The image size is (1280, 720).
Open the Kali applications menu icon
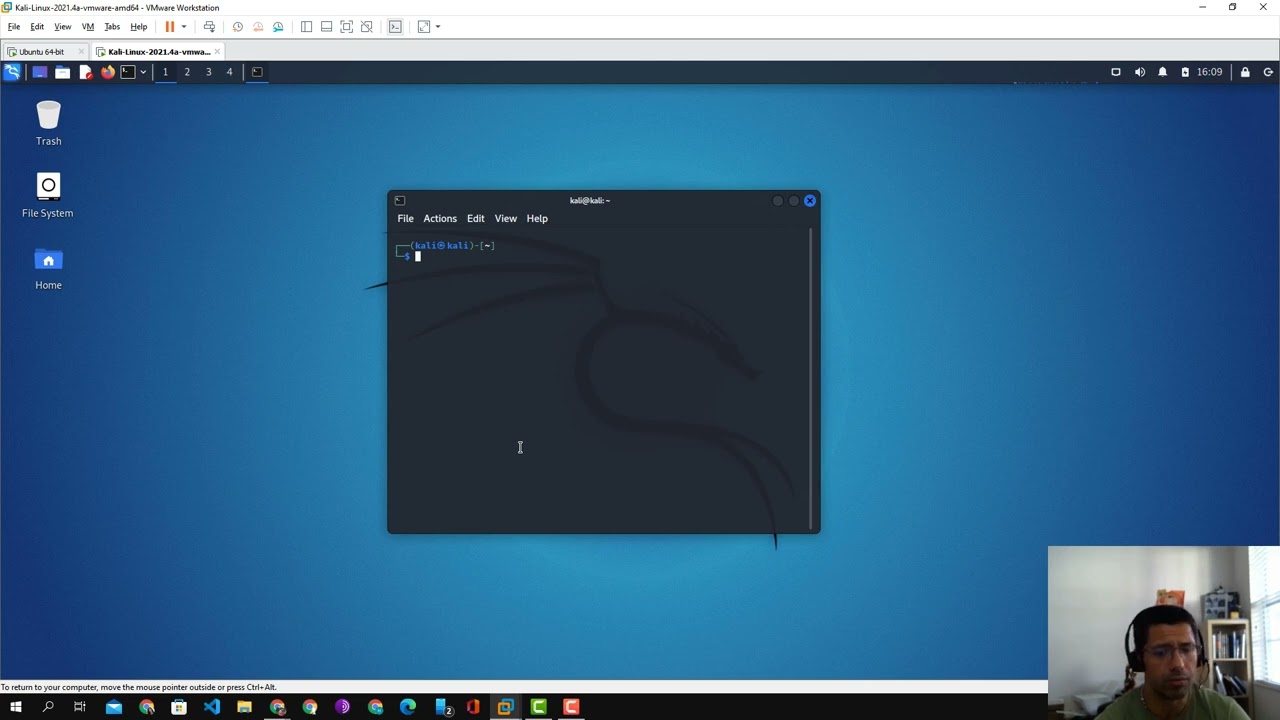12,72
